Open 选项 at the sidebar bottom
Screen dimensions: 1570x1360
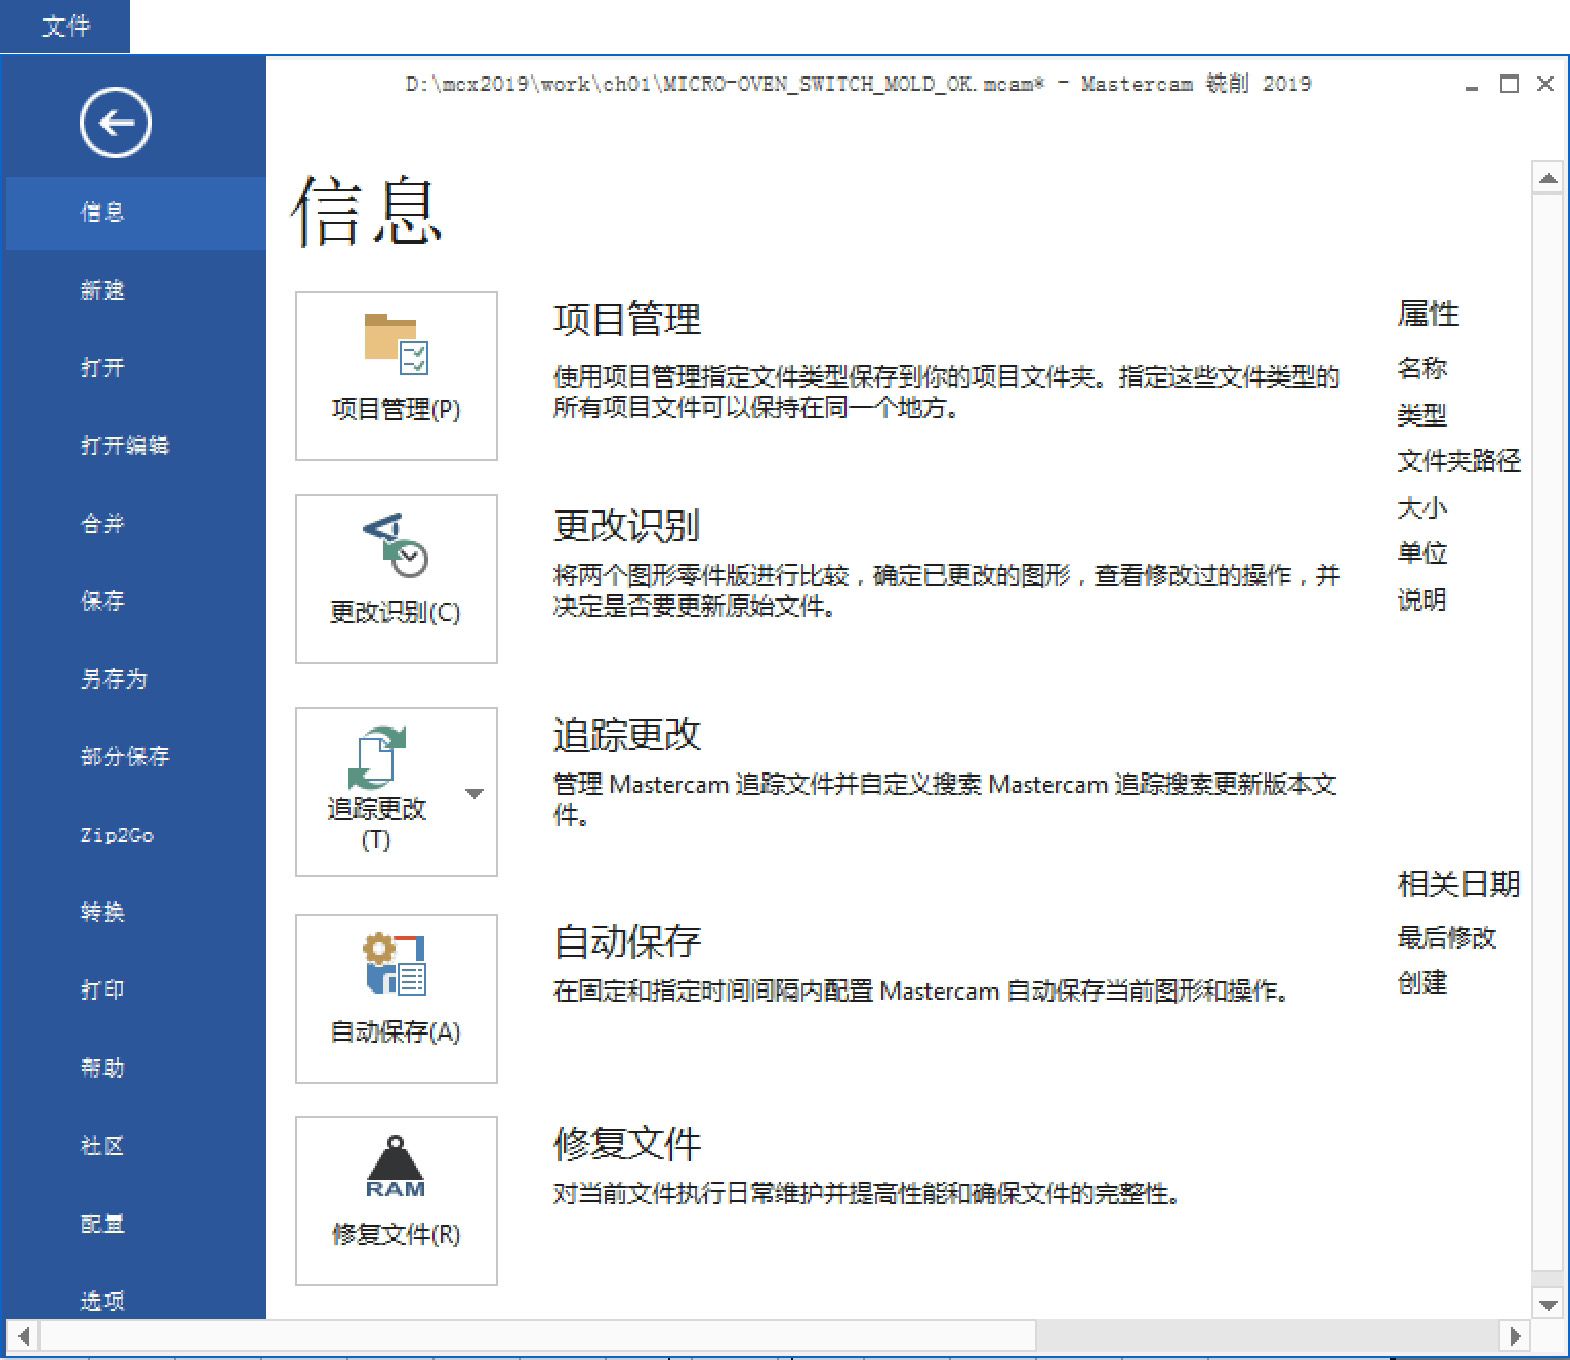pos(103,1300)
